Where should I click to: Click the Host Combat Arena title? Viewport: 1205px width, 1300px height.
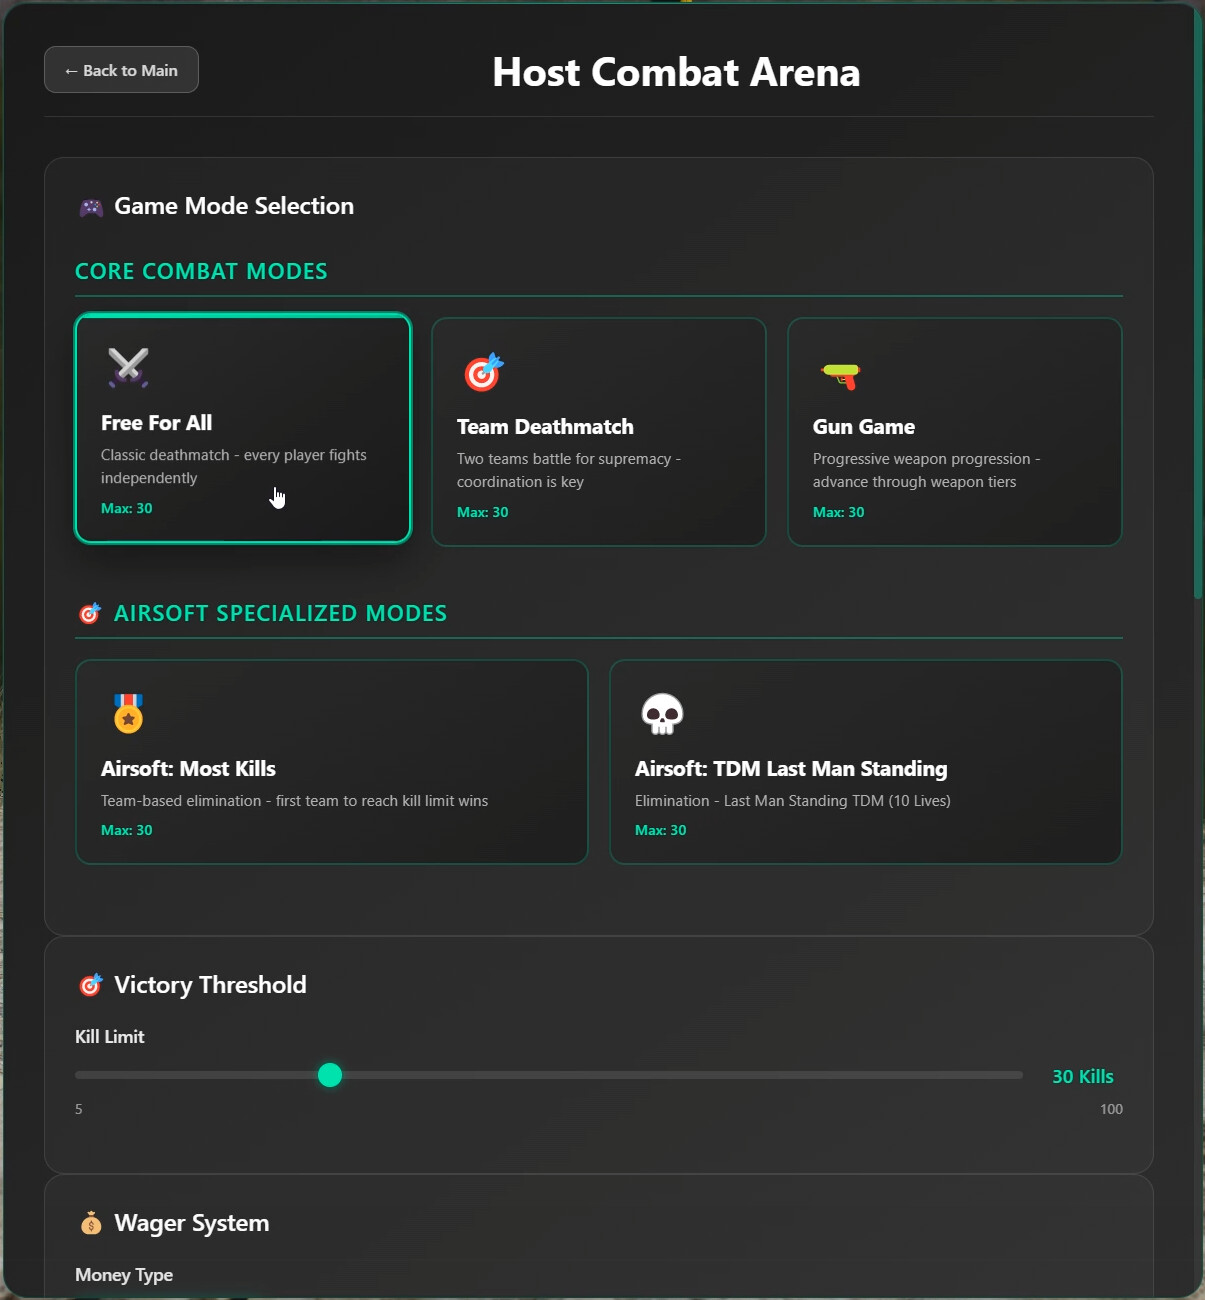(x=676, y=72)
